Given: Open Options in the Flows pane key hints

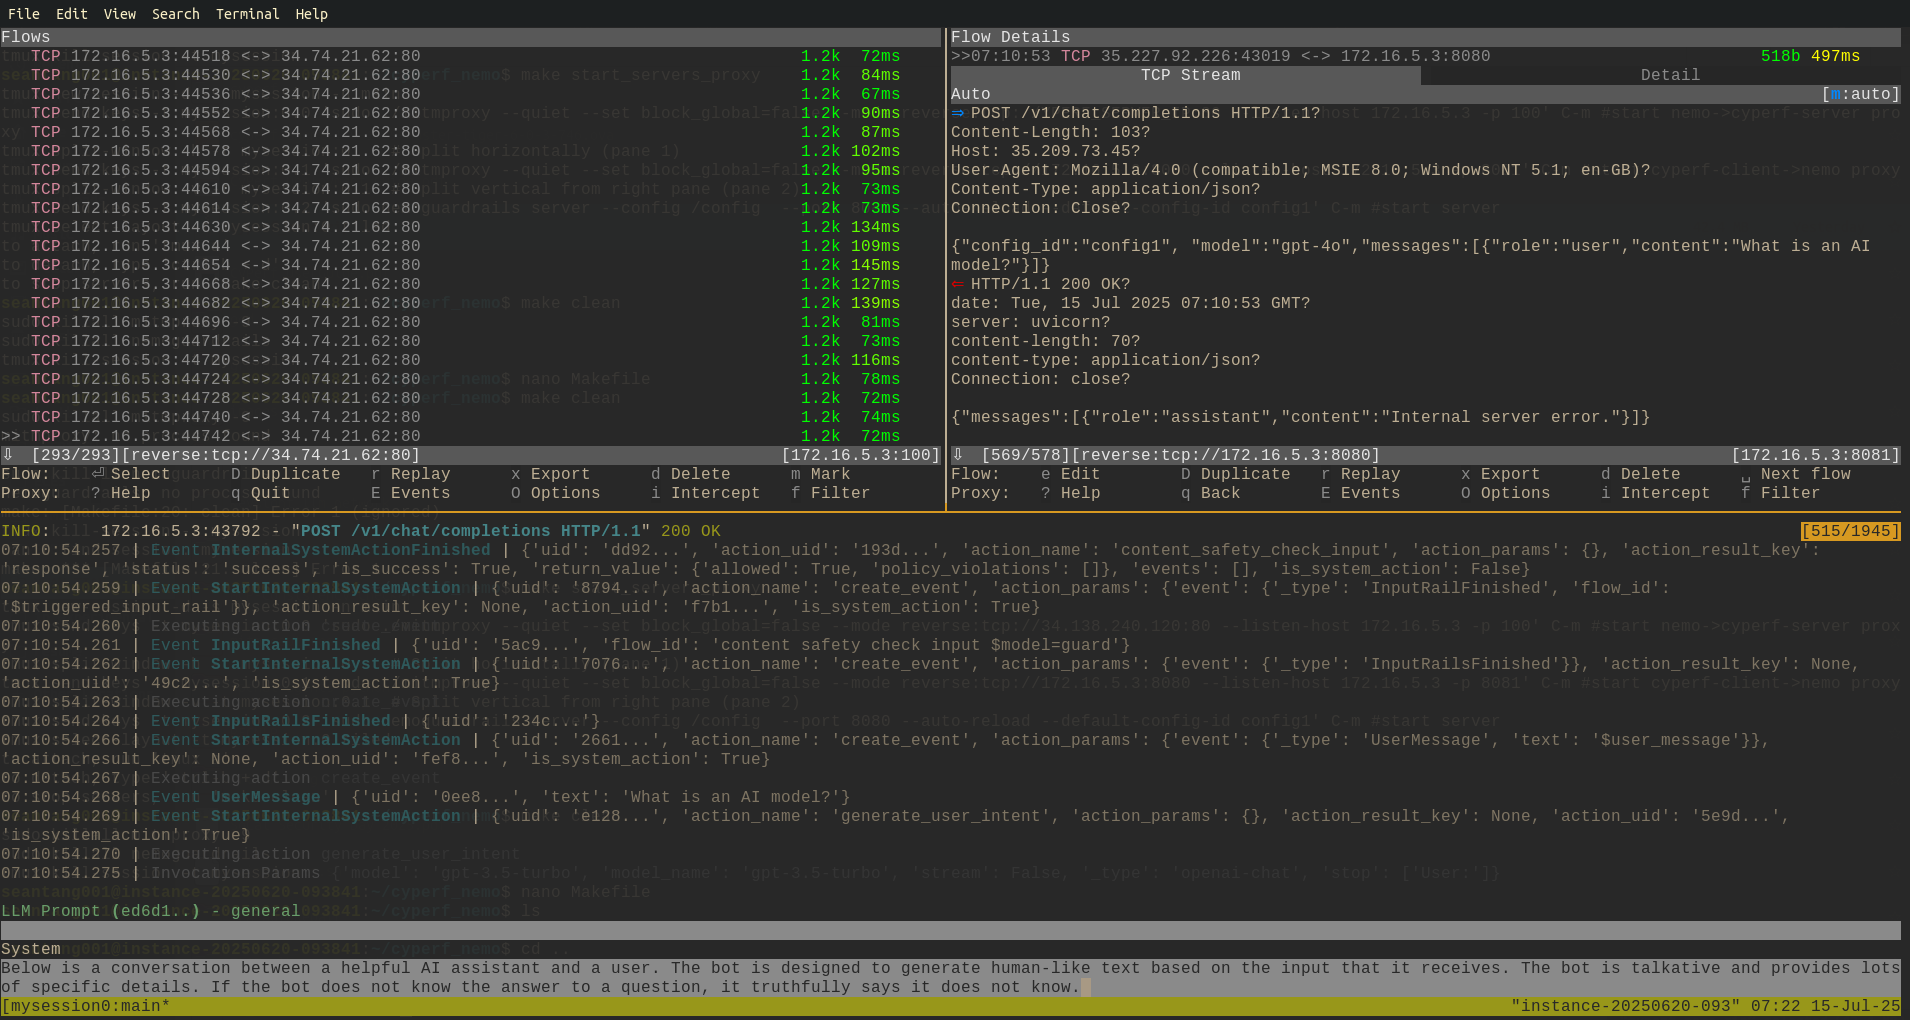Looking at the screenshot, I should (x=564, y=493).
